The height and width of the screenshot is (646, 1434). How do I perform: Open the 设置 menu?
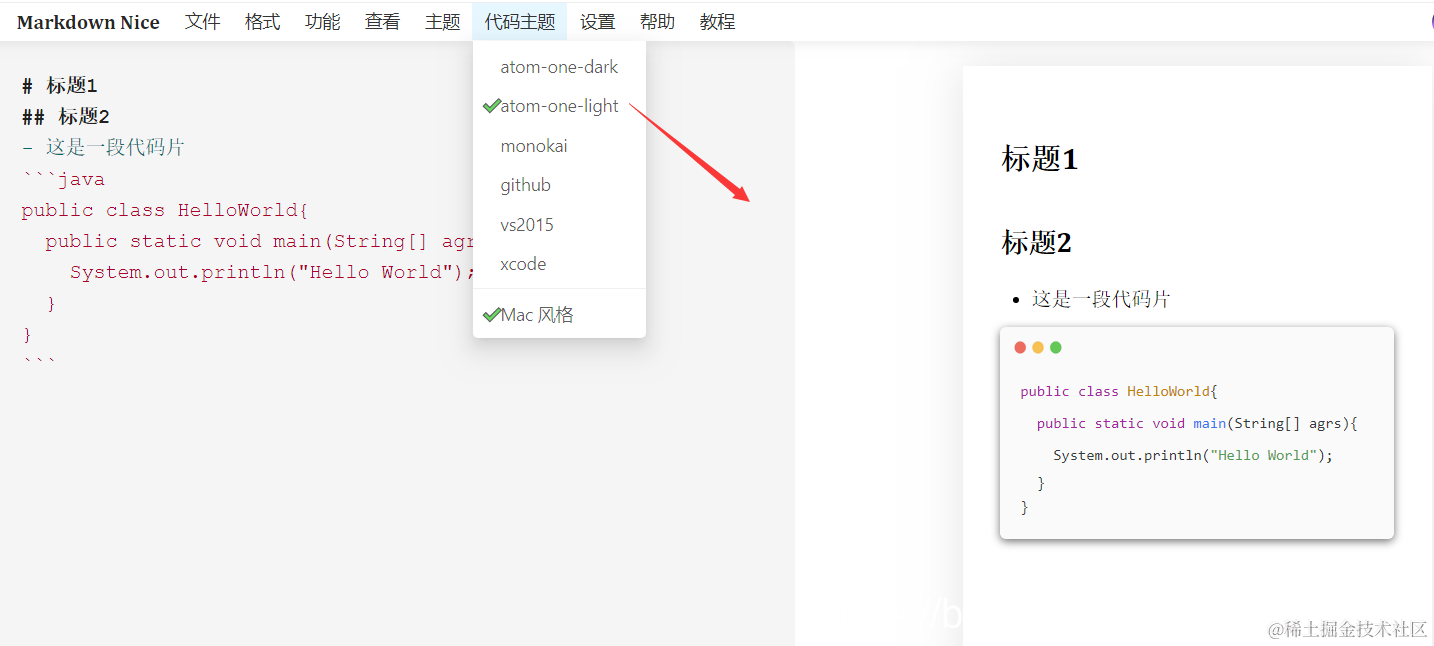pos(597,21)
